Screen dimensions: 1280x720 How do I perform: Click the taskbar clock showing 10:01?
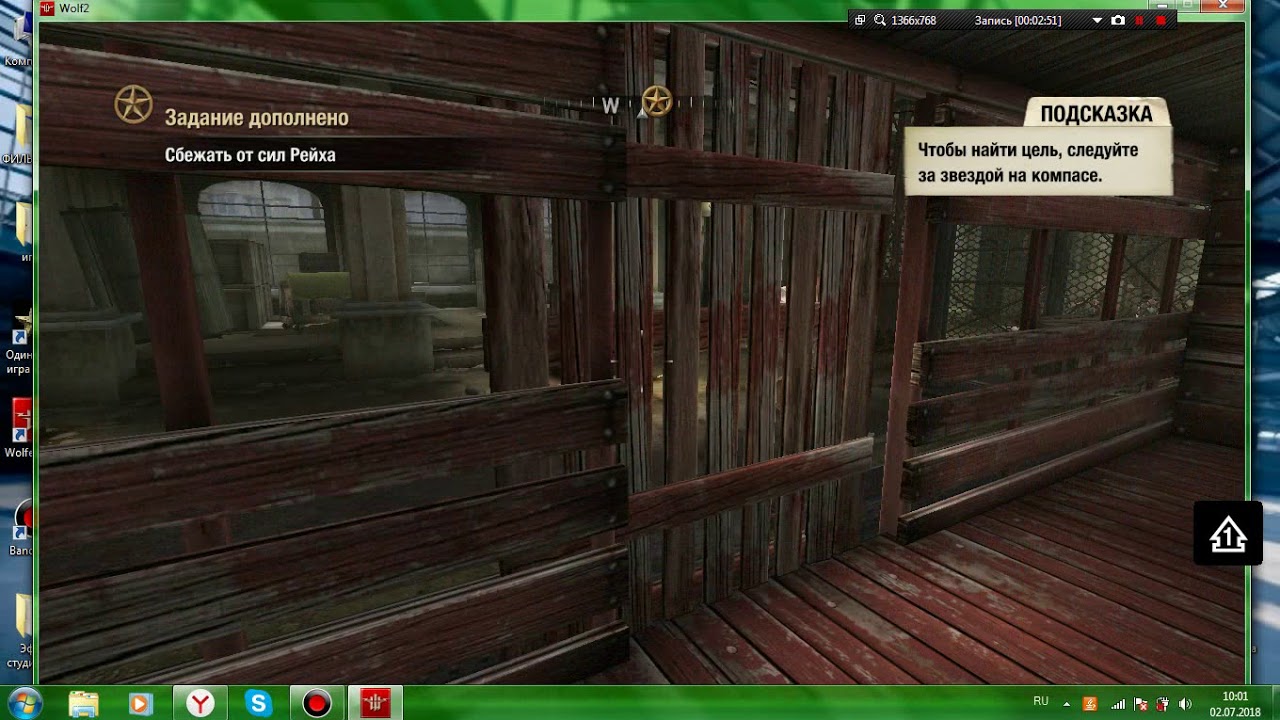tap(1235, 704)
